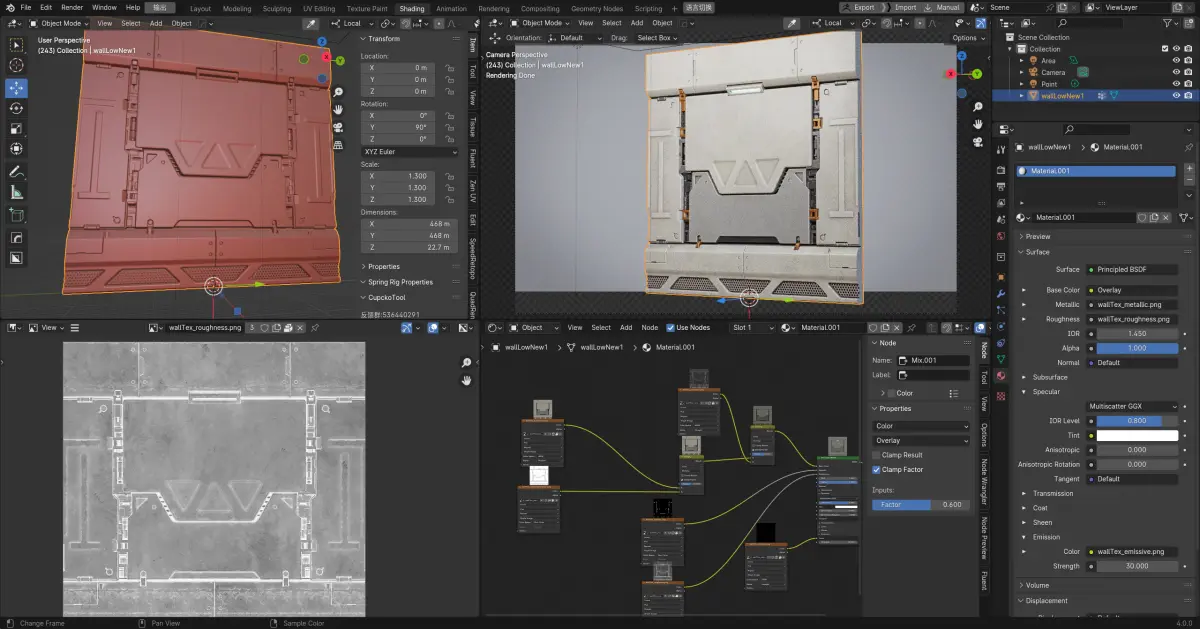Expand the Subsurface section
Image resolution: width=1200 pixels, height=629 pixels.
[x=1050, y=377]
